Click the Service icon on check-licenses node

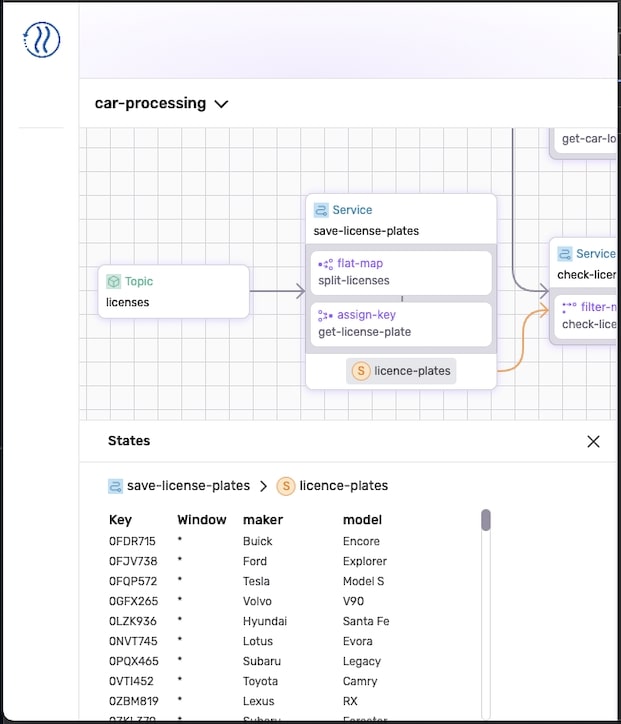(565, 254)
